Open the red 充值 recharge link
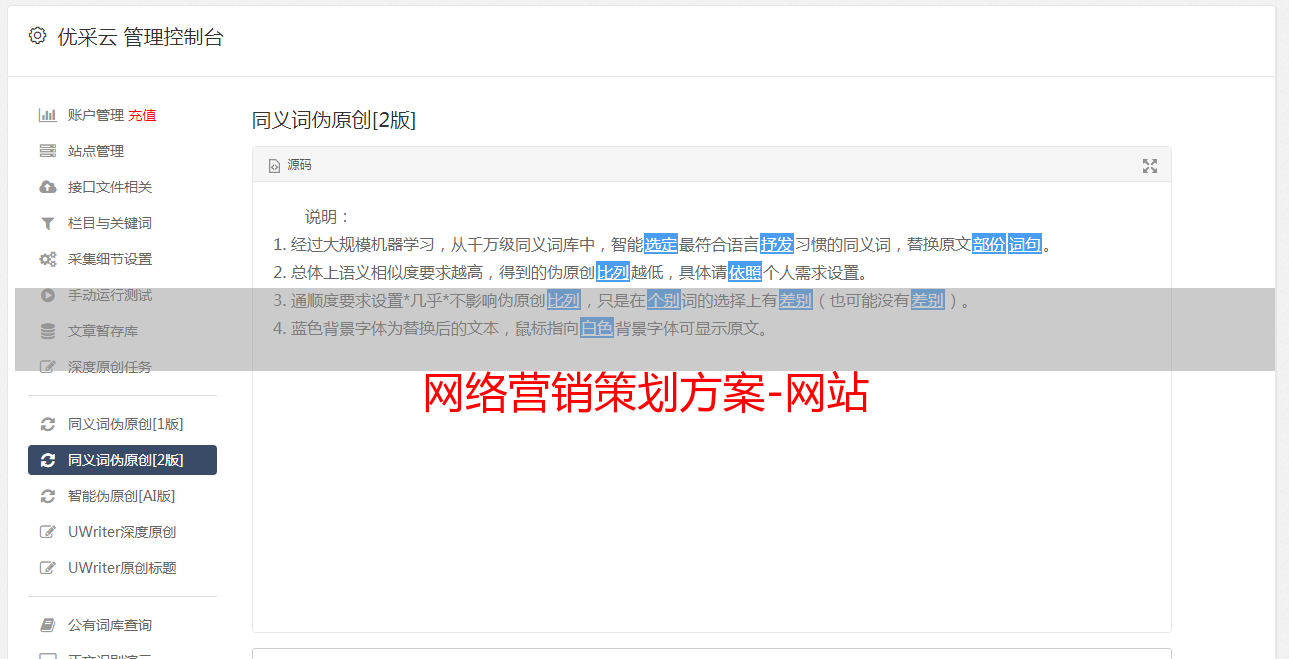The height and width of the screenshot is (659, 1289). click(x=142, y=115)
